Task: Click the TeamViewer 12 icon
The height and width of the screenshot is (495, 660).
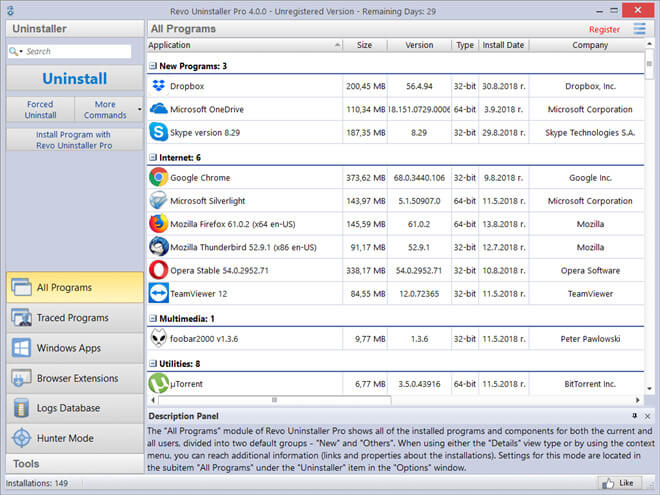Action: (158, 293)
